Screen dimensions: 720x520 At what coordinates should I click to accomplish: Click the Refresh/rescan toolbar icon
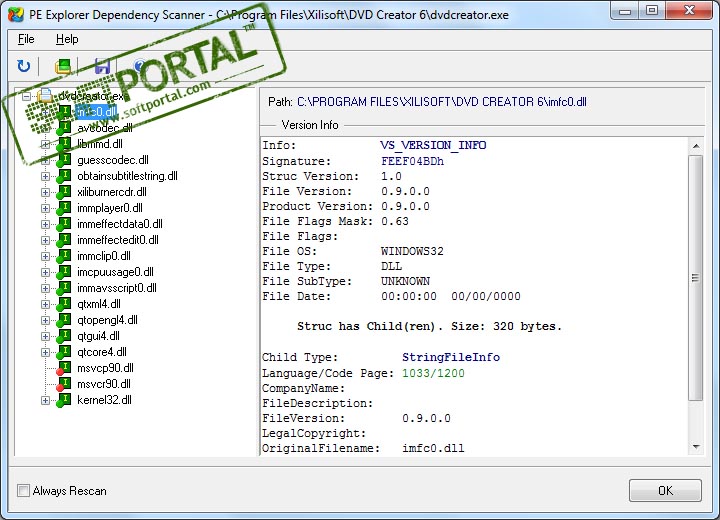pyautogui.click(x=23, y=66)
